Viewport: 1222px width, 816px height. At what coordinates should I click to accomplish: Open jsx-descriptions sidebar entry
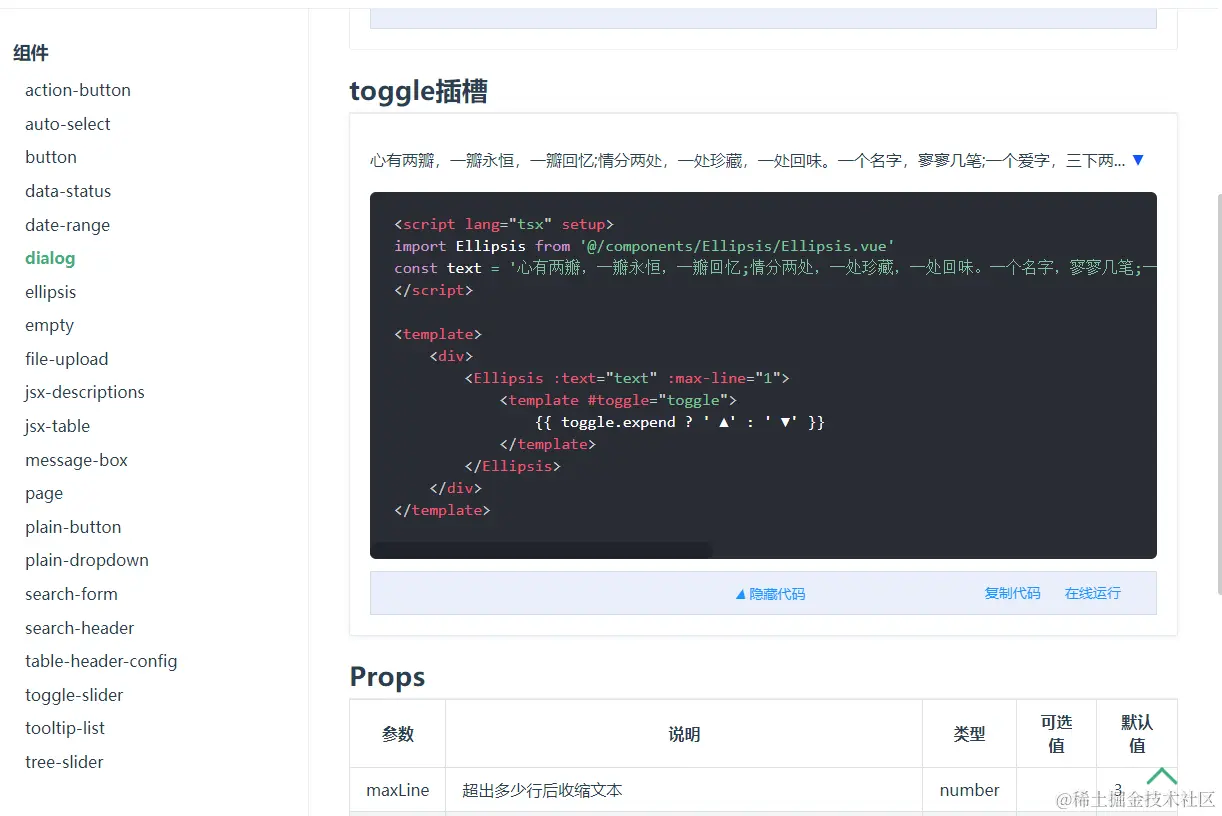[85, 392]
